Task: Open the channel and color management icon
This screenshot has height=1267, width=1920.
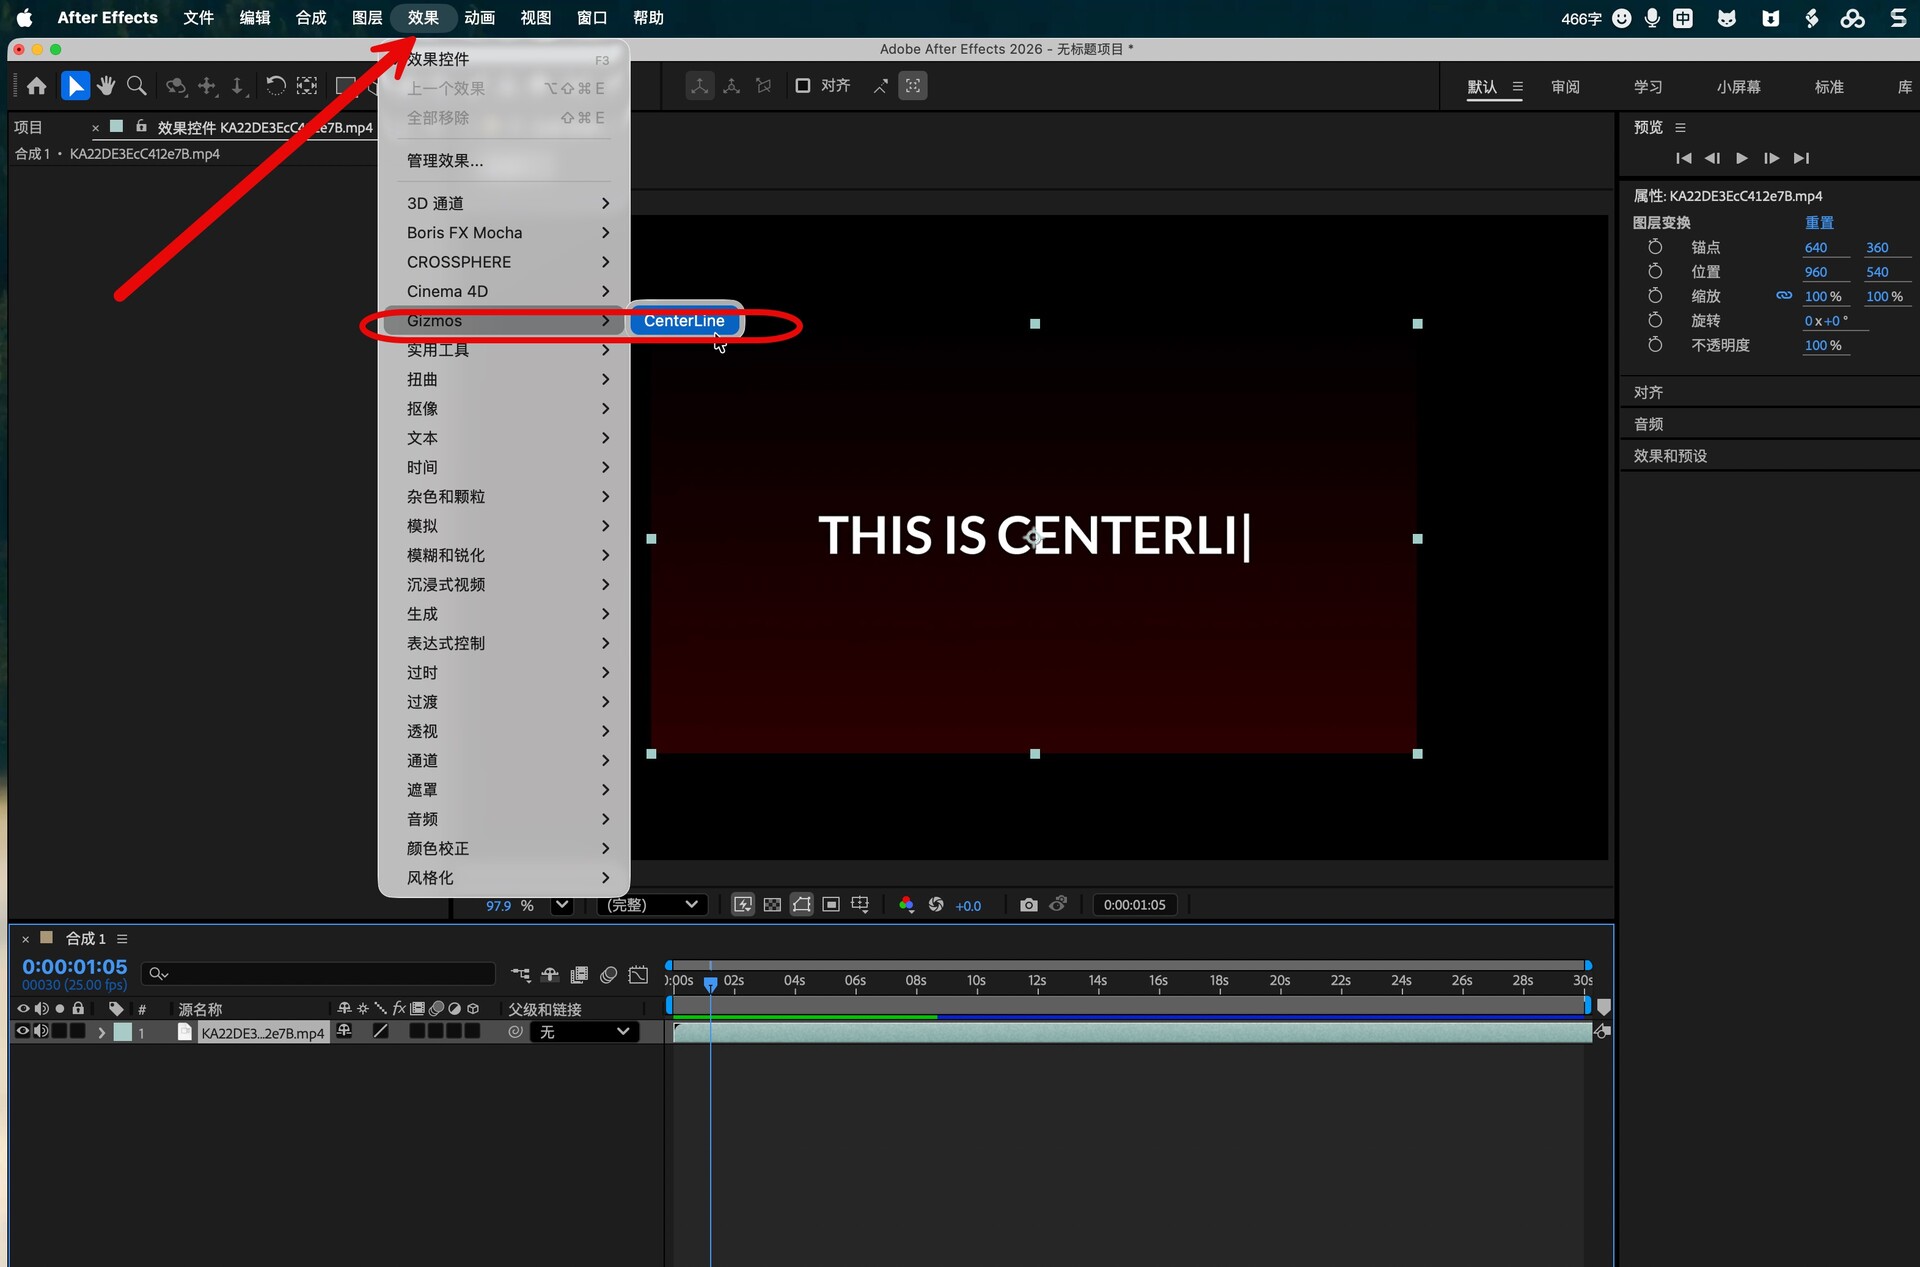Action: [x=906, y=905]
